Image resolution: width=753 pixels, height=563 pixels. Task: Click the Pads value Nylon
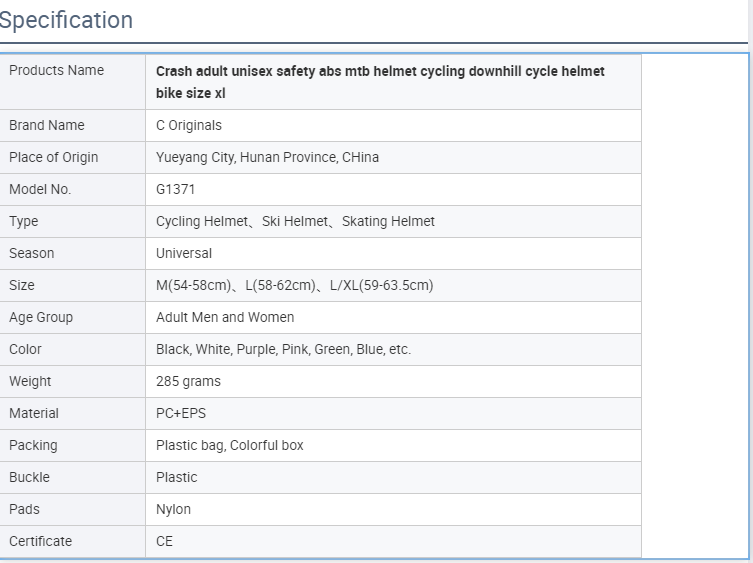[x=173, y=510]
